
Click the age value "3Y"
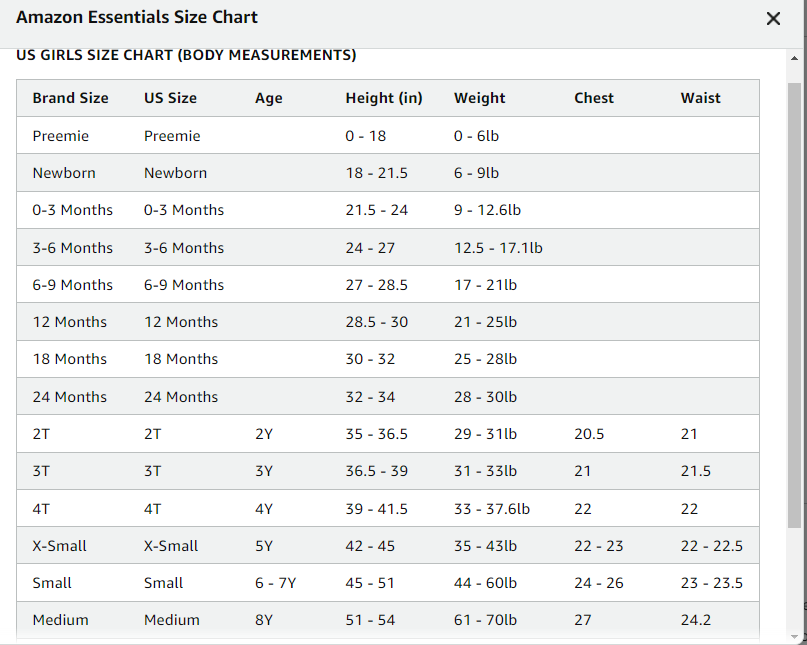(264, 471)
